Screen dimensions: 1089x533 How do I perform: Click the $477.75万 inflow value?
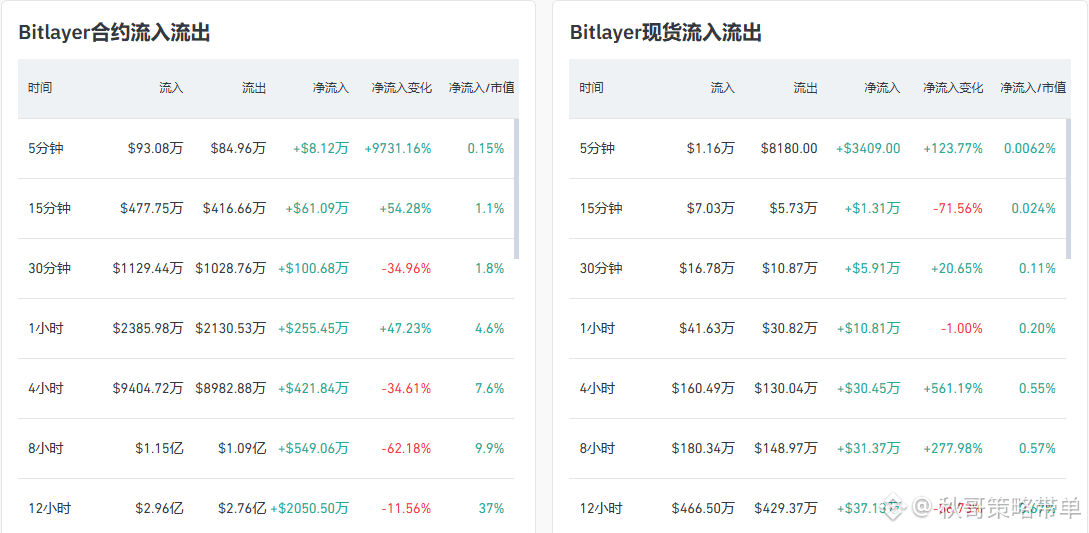tap(151, 208)
